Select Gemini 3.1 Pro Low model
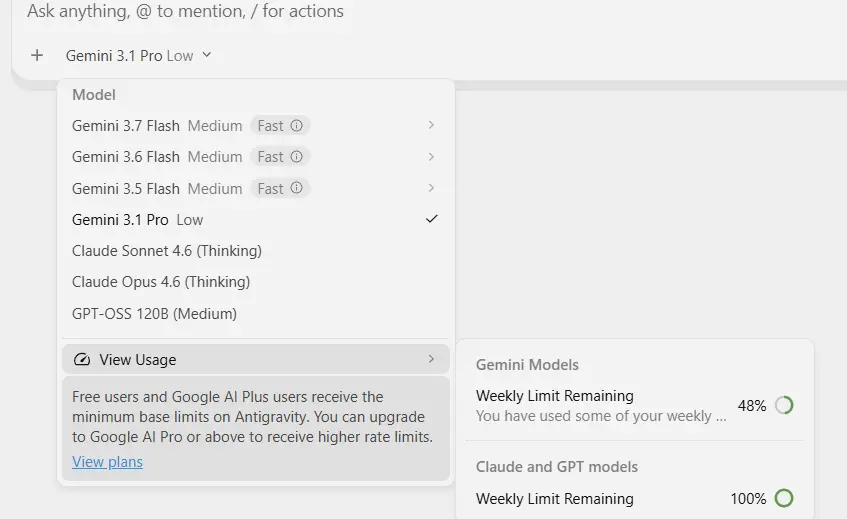Screen dimensions: 847x519 [256, 219]
